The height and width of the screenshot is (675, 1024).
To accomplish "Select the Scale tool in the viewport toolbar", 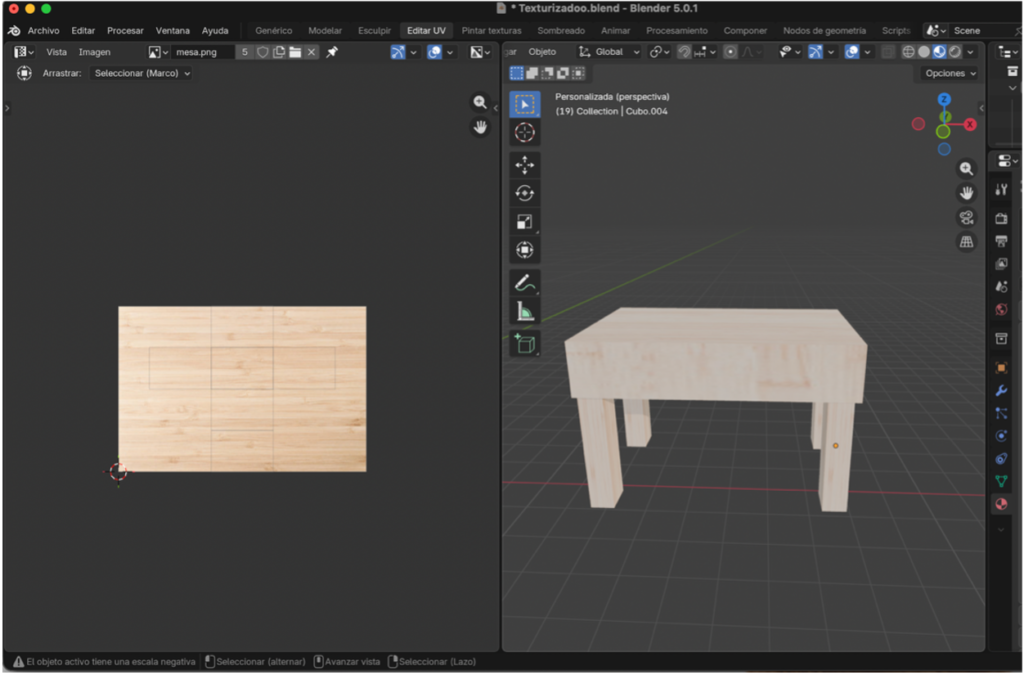I will coord(525,220).
